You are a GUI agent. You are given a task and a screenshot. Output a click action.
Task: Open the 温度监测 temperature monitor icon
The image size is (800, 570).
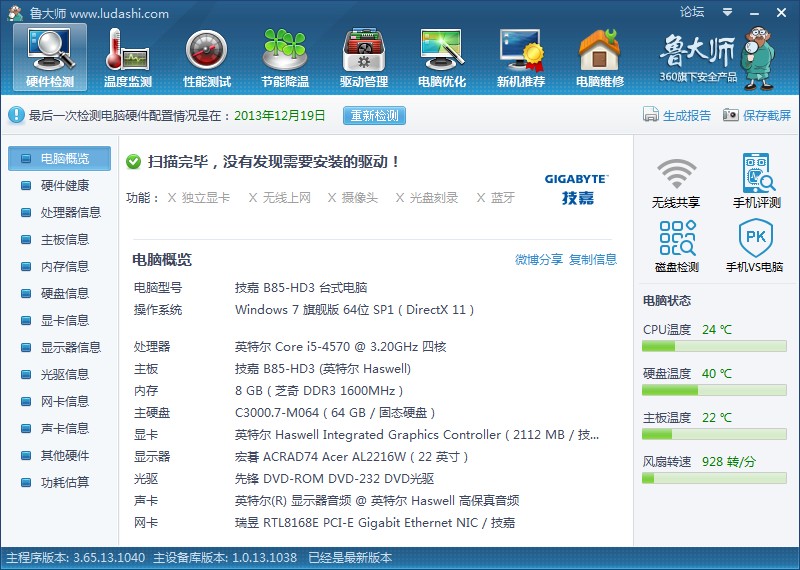tap(128, 56)
